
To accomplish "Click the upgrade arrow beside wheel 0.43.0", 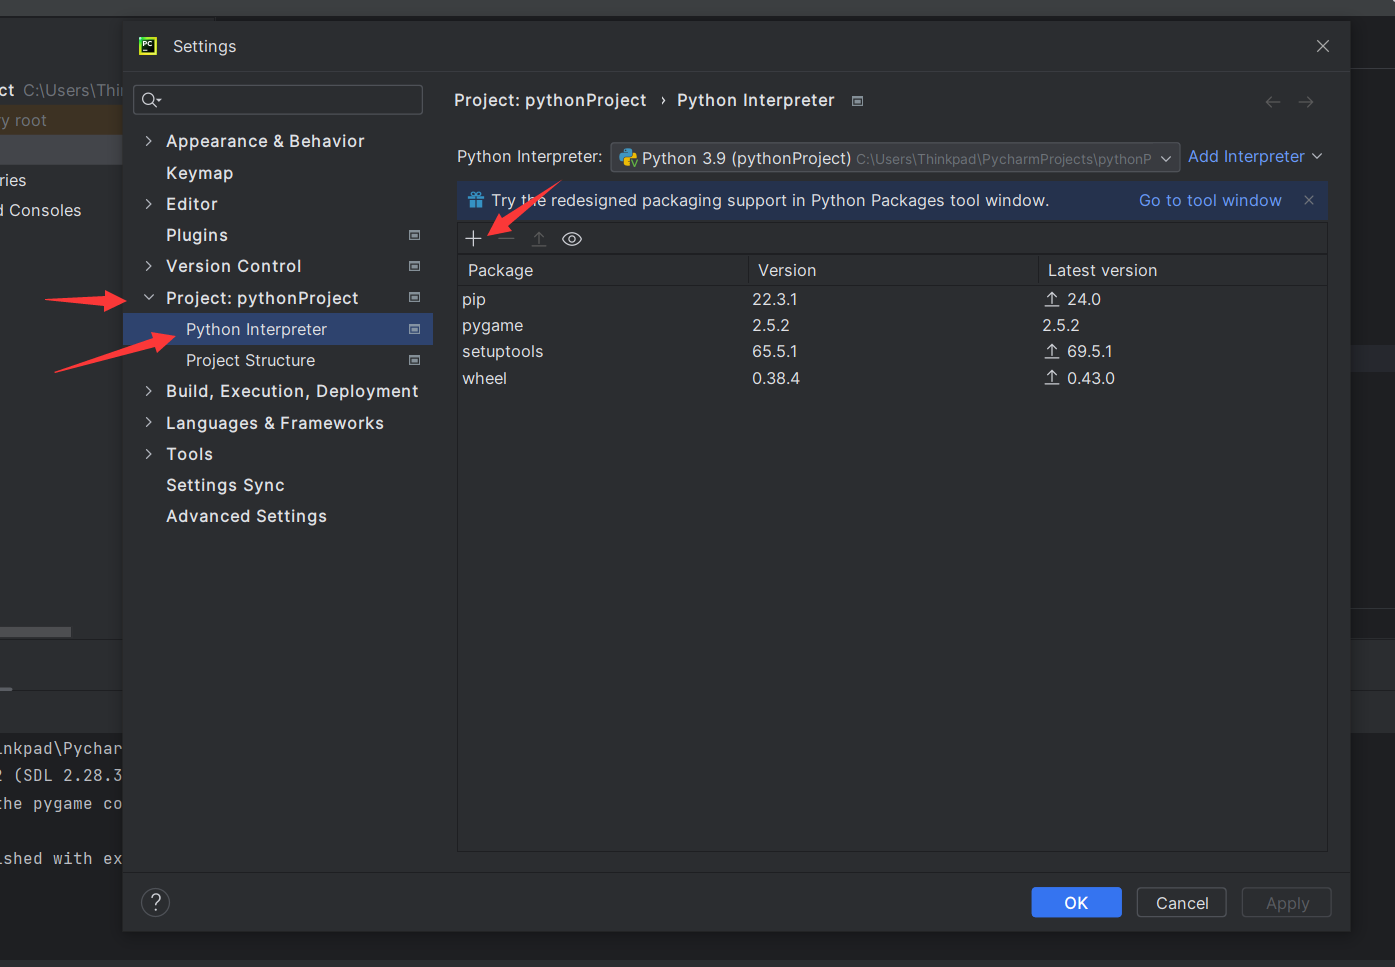I will tap(1052, 378).
